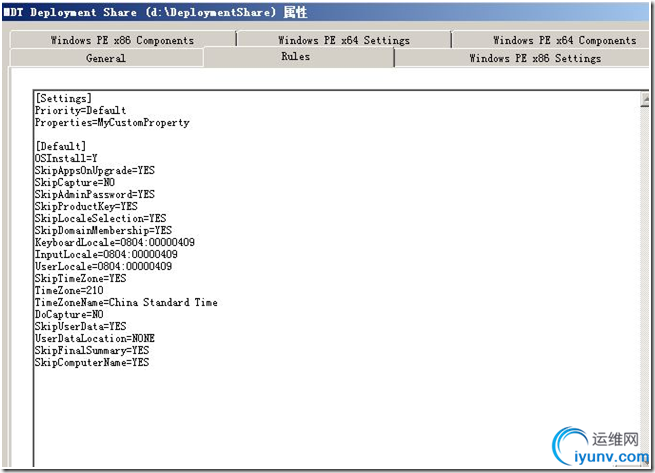
Task: Click the SkipAppsOnUpgrade=YES line
Action: (x=95, y=170)
